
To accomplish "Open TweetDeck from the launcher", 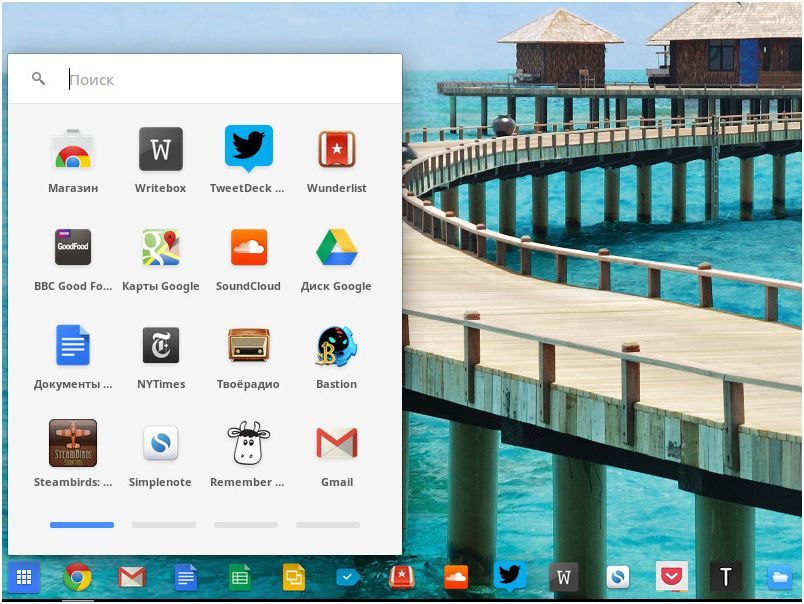I will pos(247,148).
